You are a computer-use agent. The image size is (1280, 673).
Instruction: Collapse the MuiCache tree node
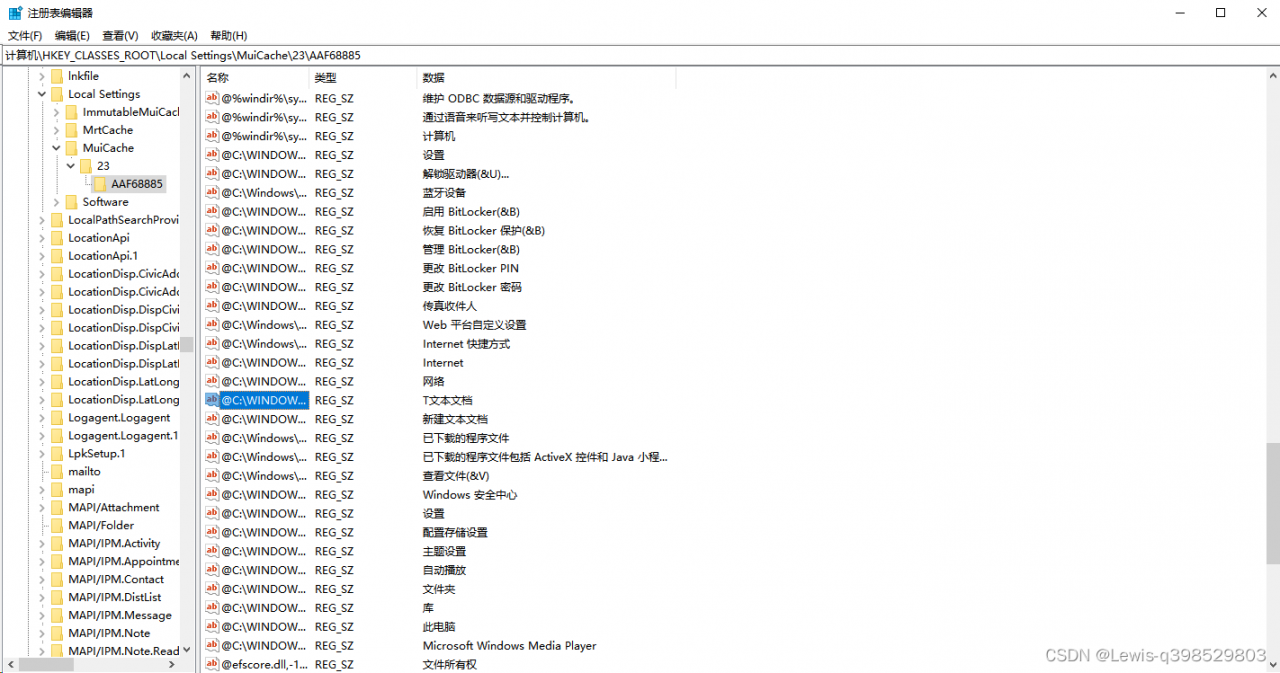pyautogui.click(x=57, y=148)
